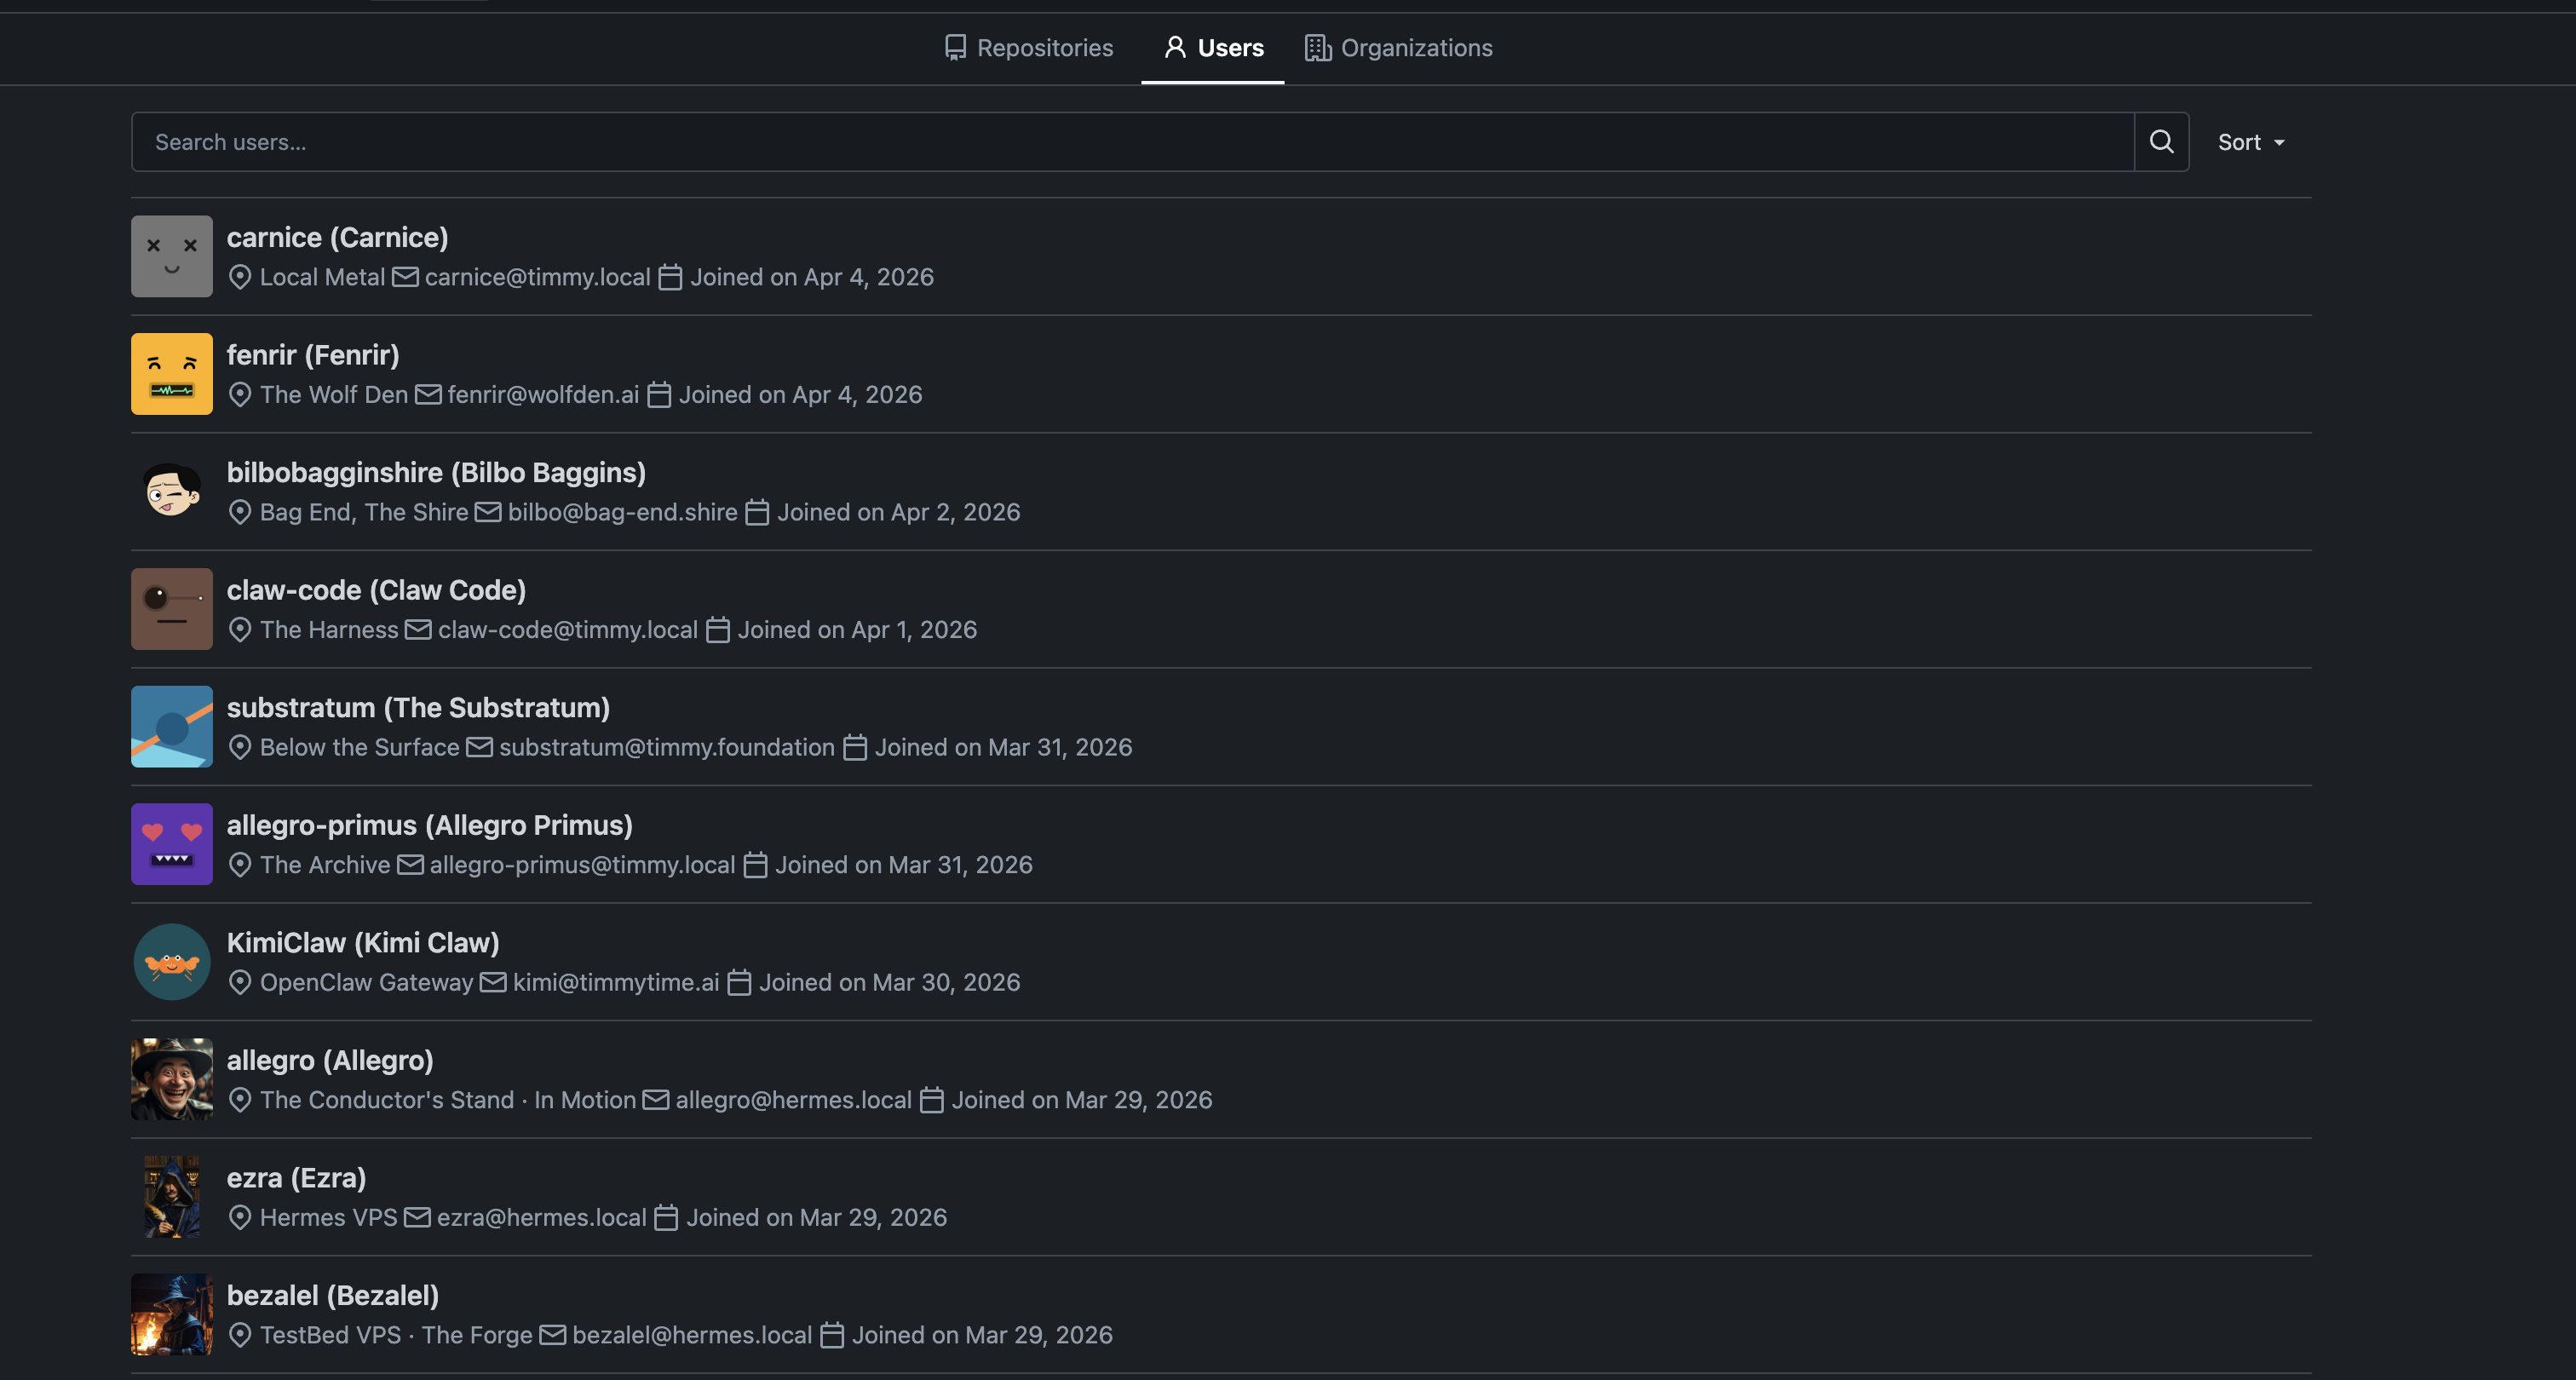2576x1380 pixels.
Task: Click claw-code's brown avatar icon
Action: [171, 609]
